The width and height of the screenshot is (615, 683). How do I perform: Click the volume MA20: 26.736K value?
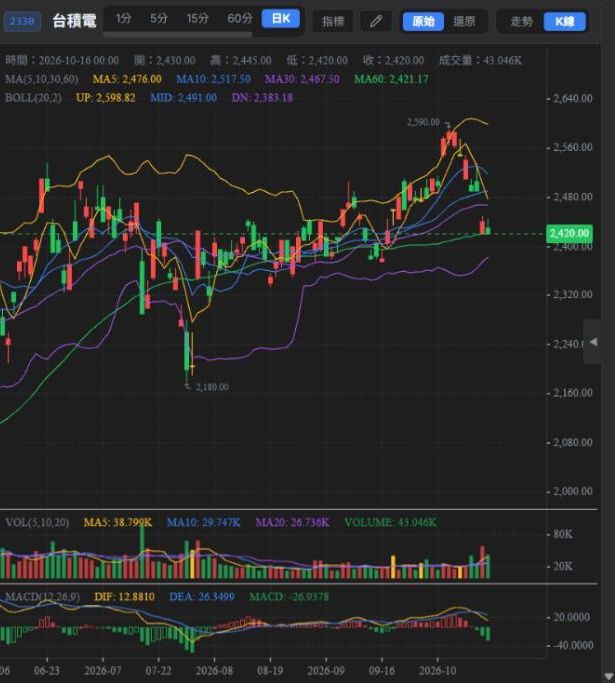tap(292, 522)
